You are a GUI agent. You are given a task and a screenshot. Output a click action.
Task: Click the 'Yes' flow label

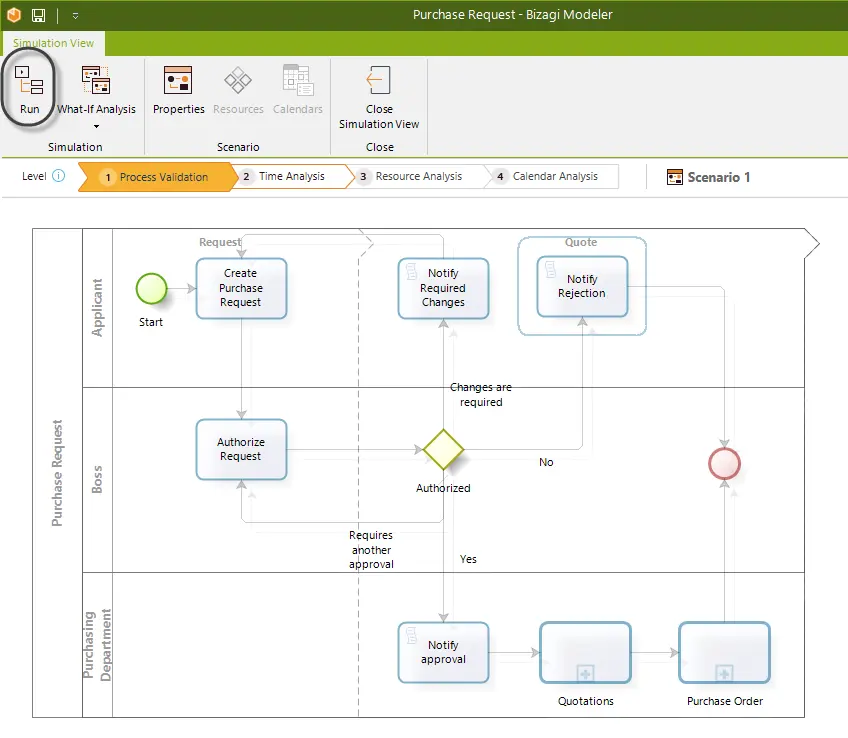point(468,559)
